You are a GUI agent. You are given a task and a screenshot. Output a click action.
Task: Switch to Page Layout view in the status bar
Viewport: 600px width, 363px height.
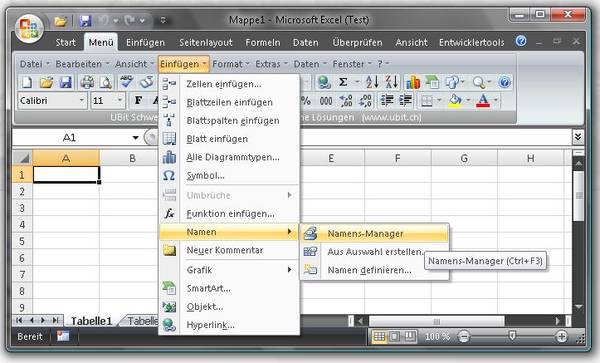pyautogui.click(x=394, y=337)
